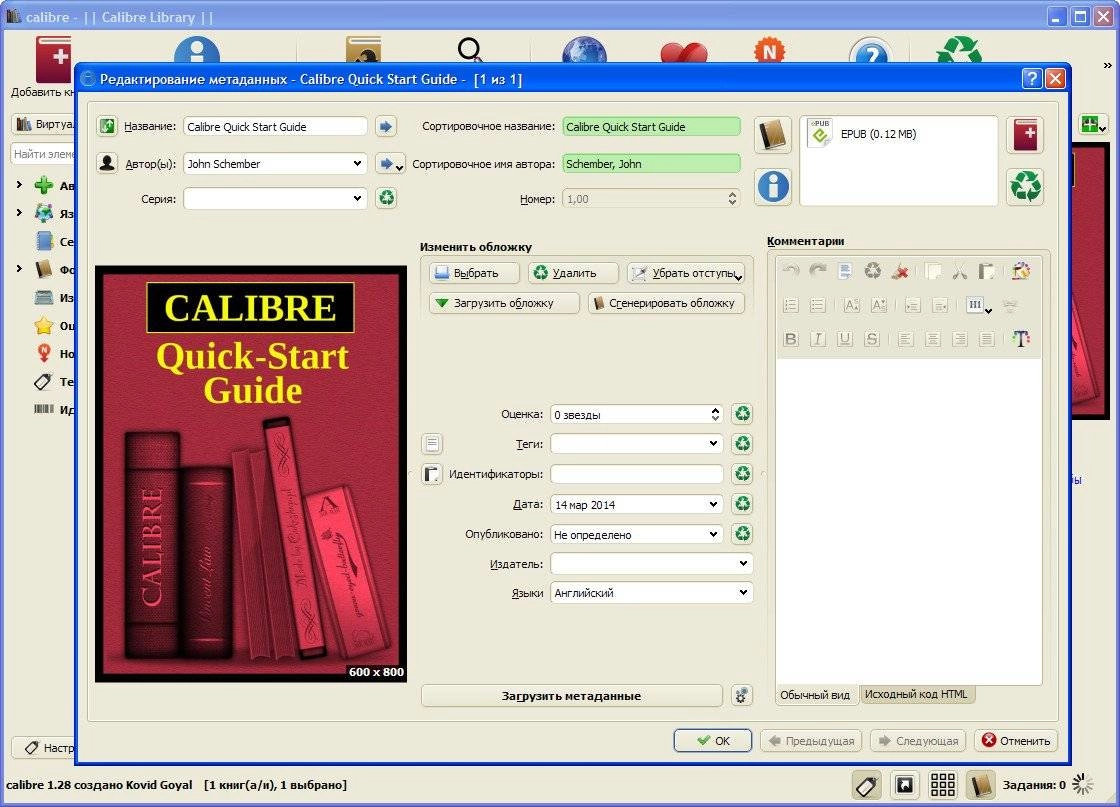The width and height of the screenshot is (1120, 807).
Task: Clear the series with the recycle icon
Action: point(386,198)
